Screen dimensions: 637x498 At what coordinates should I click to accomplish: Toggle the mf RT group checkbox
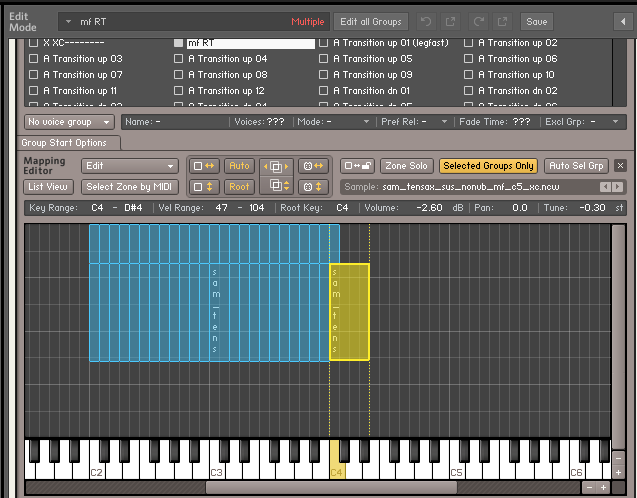[x=178, y=43]
